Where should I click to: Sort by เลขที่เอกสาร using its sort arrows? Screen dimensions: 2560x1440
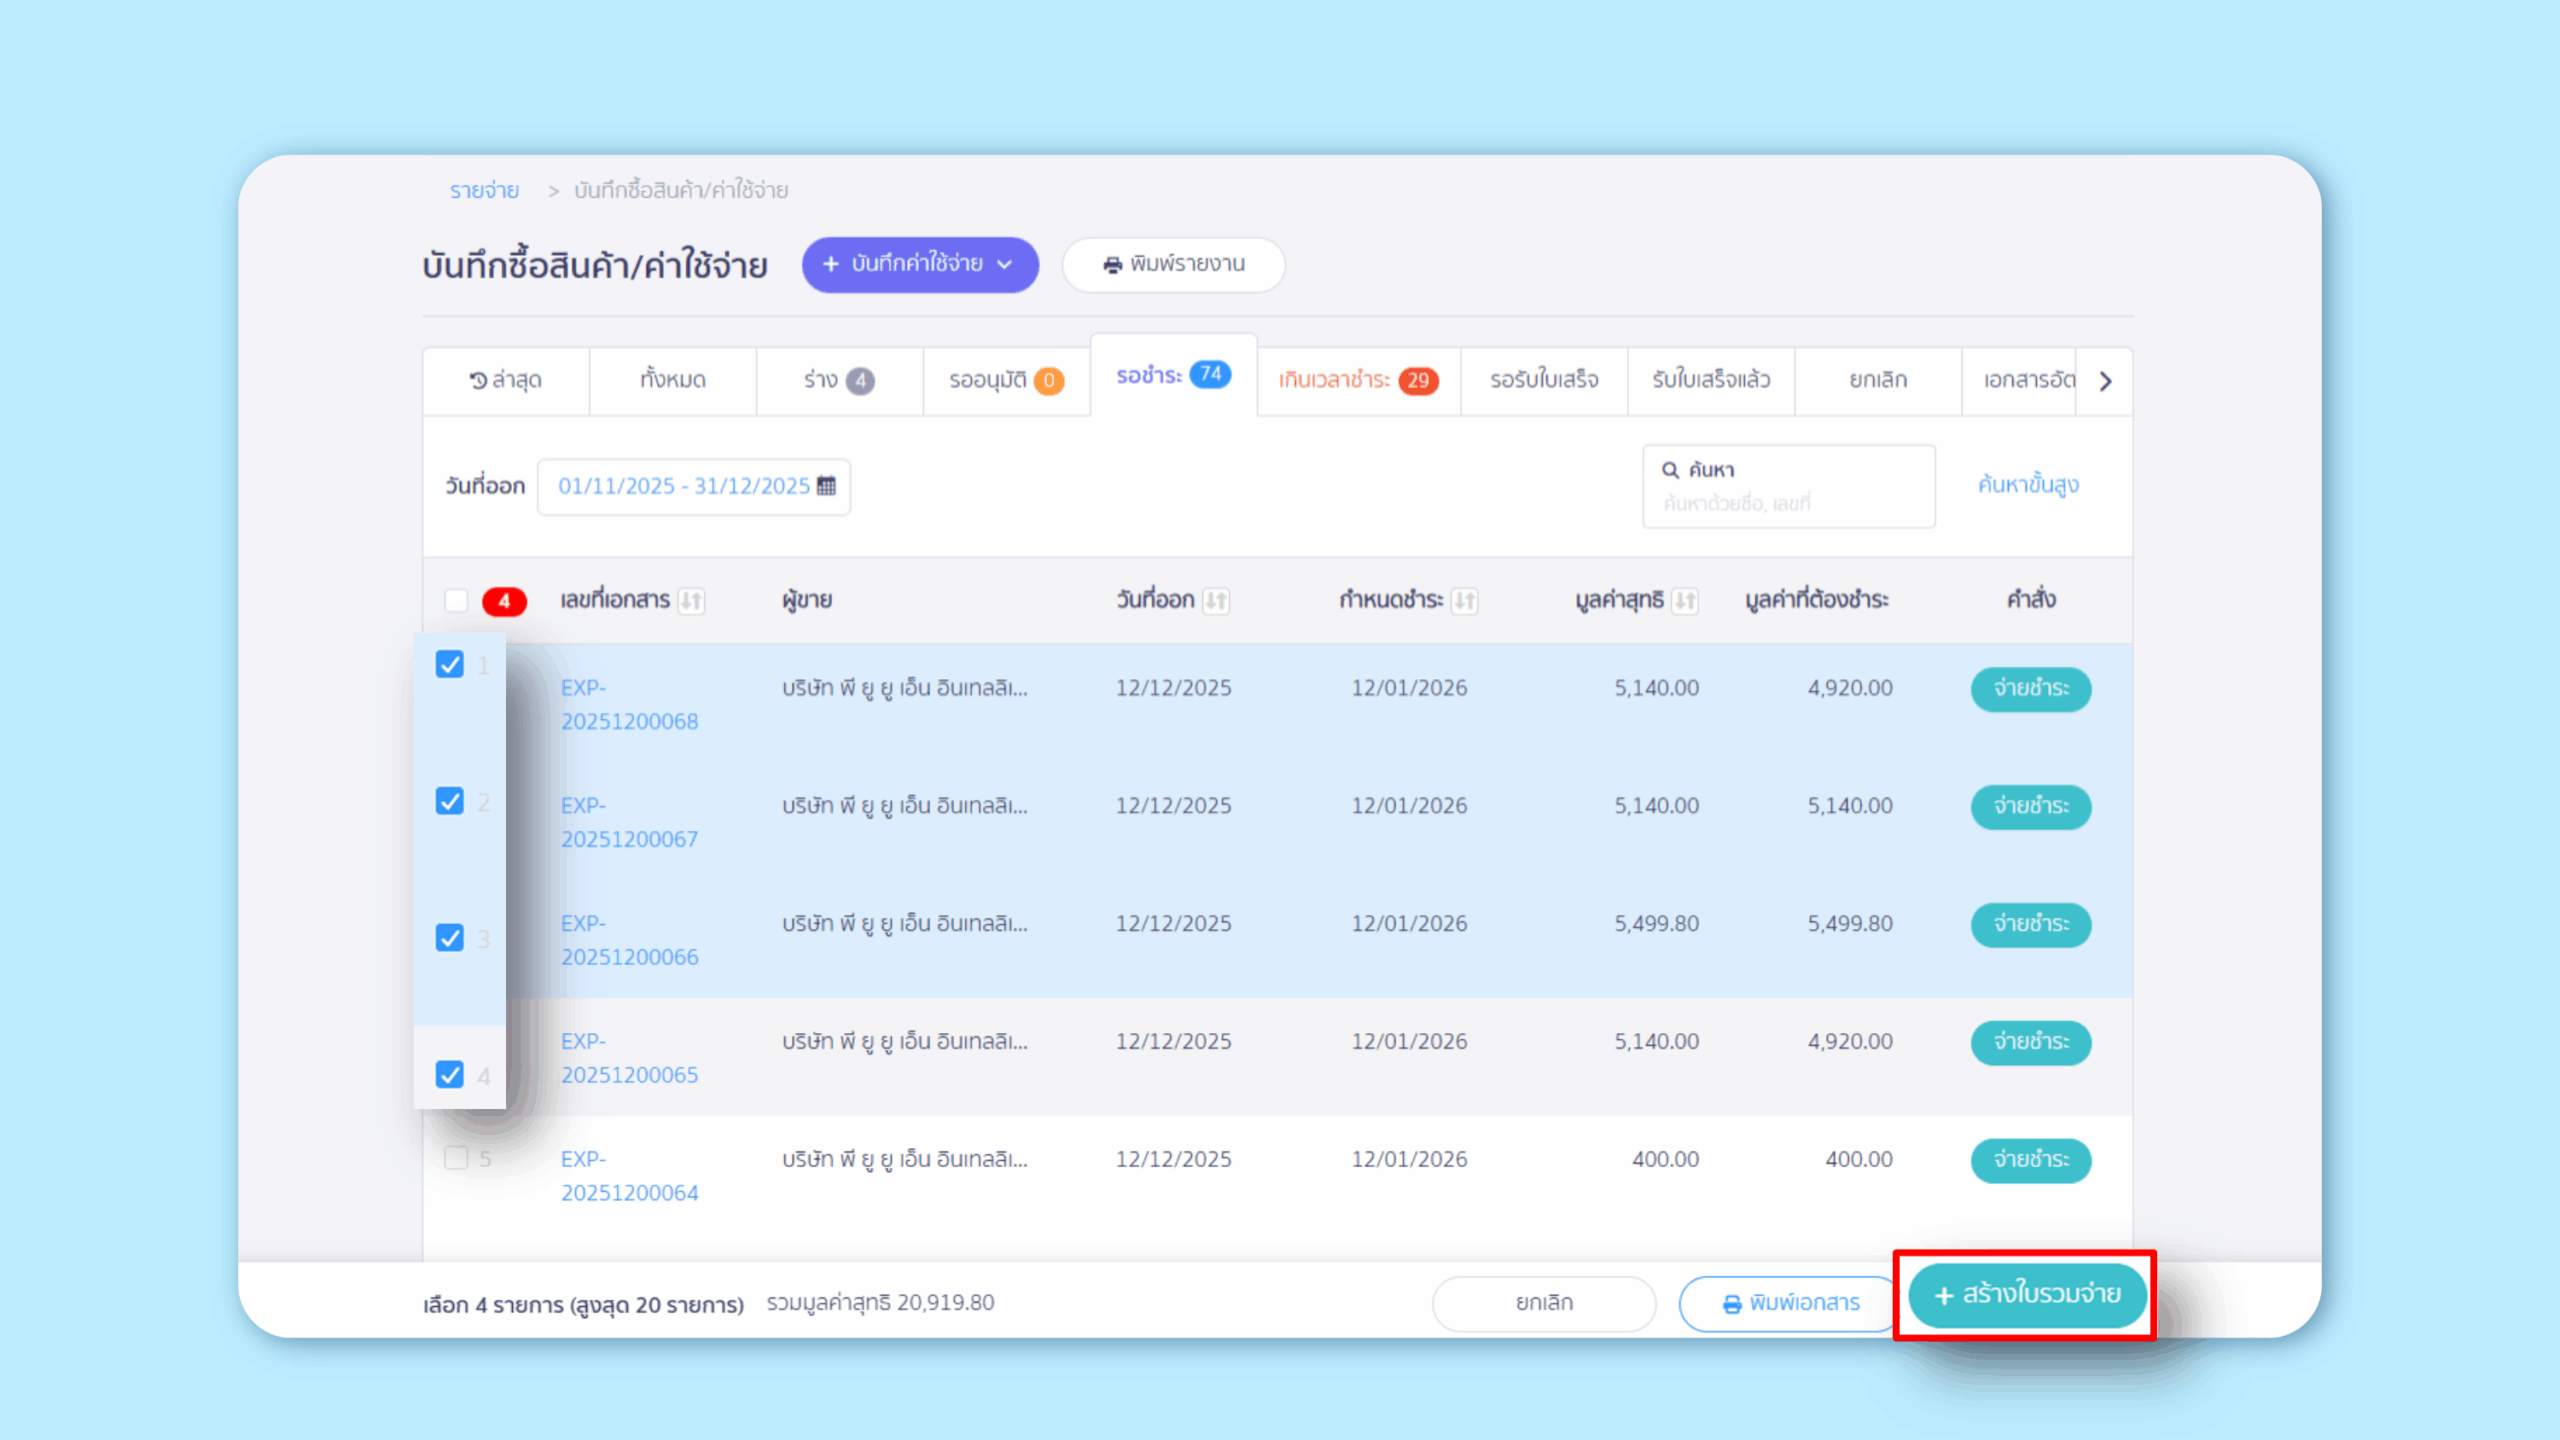[693, 601]
